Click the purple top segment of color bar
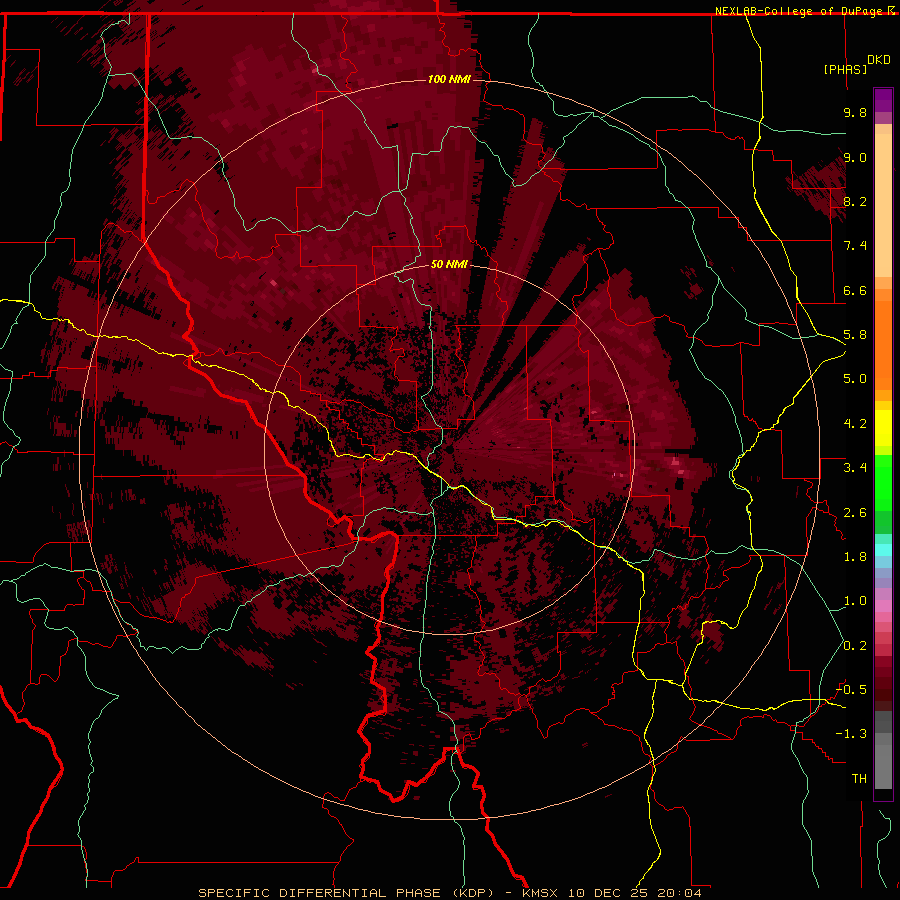The height and width of the screenshot is (900, 900). click(883, 100)
